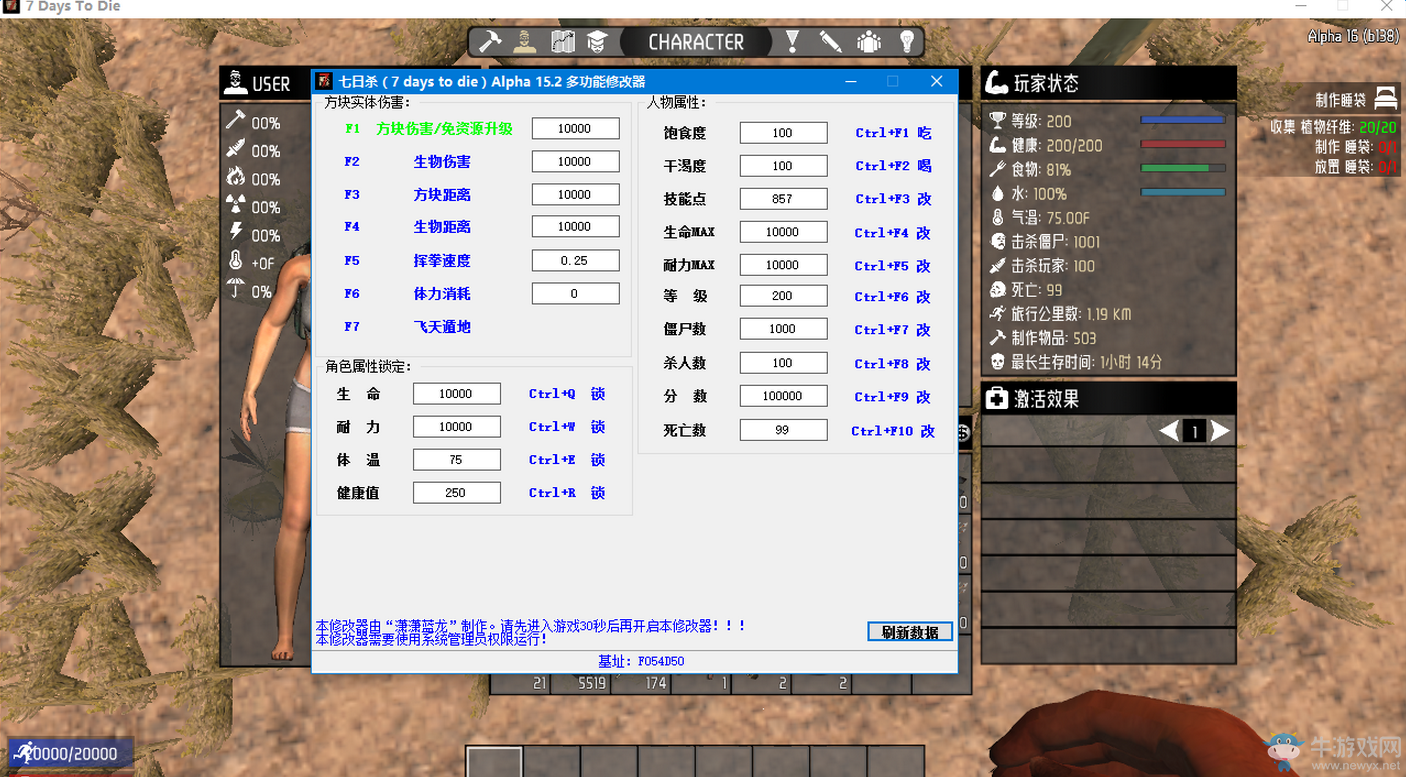Click the sleeping bag icon for 制作睡袋

pos(1386,98)
